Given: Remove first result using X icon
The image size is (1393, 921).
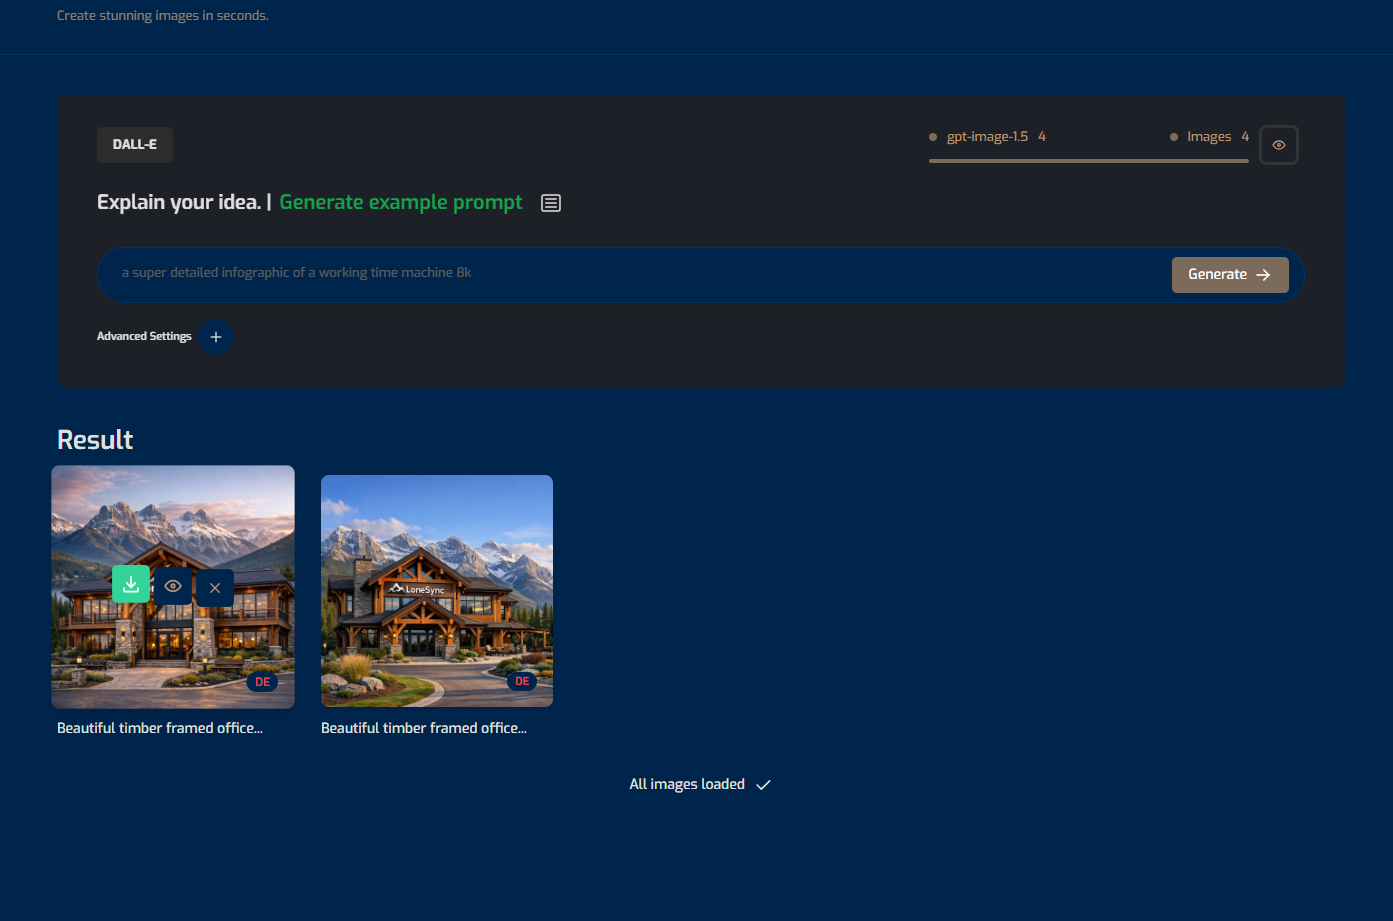Looking at the screenshot, I should point(215,588).
